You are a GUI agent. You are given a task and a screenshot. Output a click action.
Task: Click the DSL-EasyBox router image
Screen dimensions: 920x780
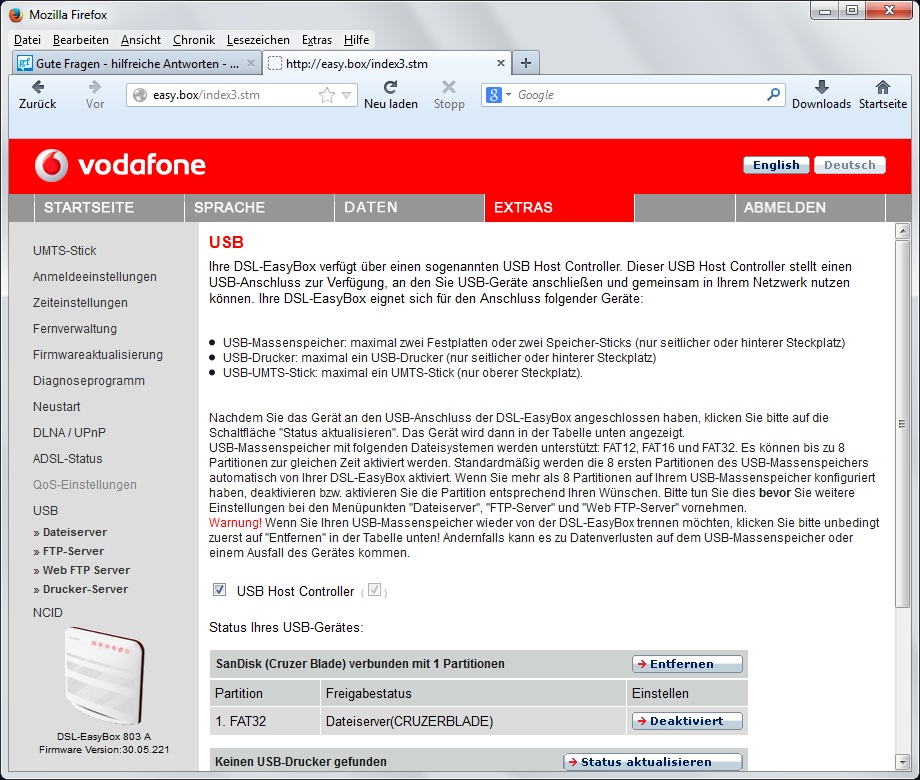pos(104,675)
